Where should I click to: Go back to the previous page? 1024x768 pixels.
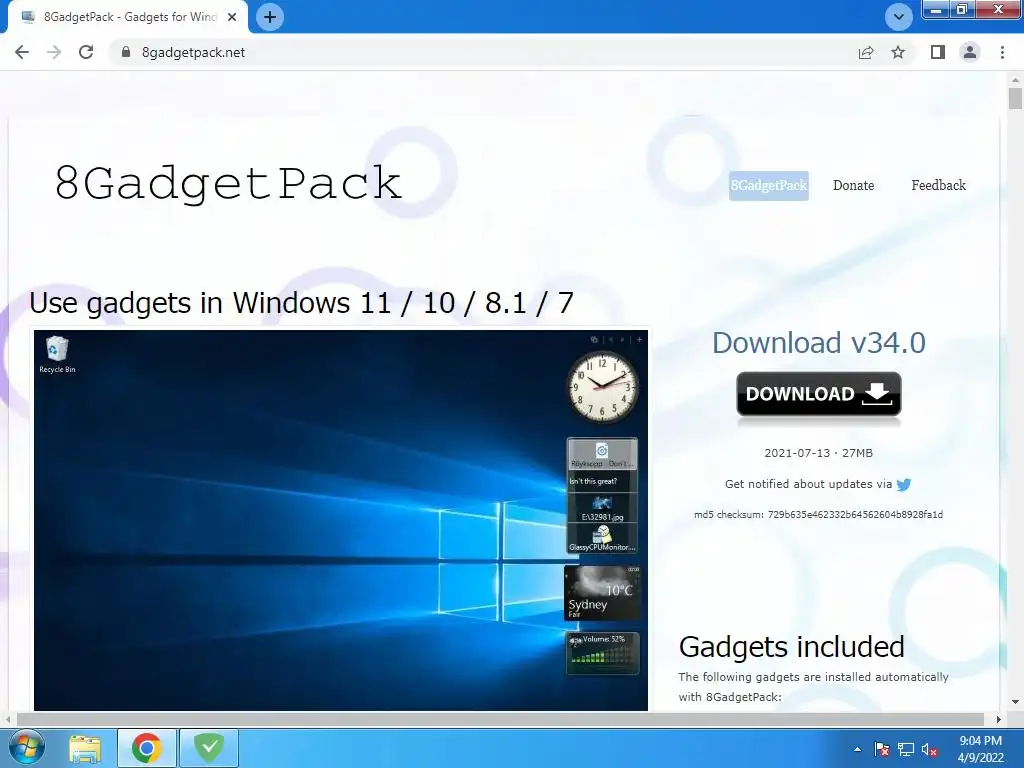pos(22,52)
